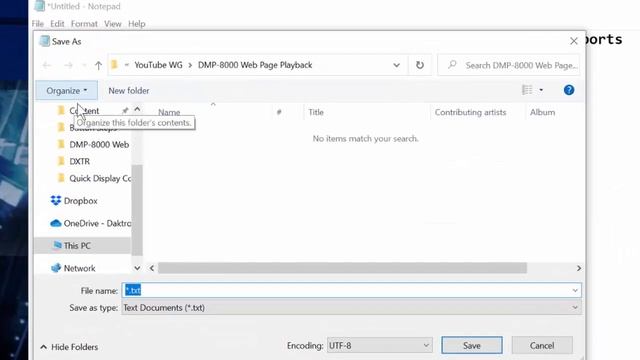Click DMP-8000 Web Page Playback breadcrumb

pyautogui.click(x=255, y=65)
